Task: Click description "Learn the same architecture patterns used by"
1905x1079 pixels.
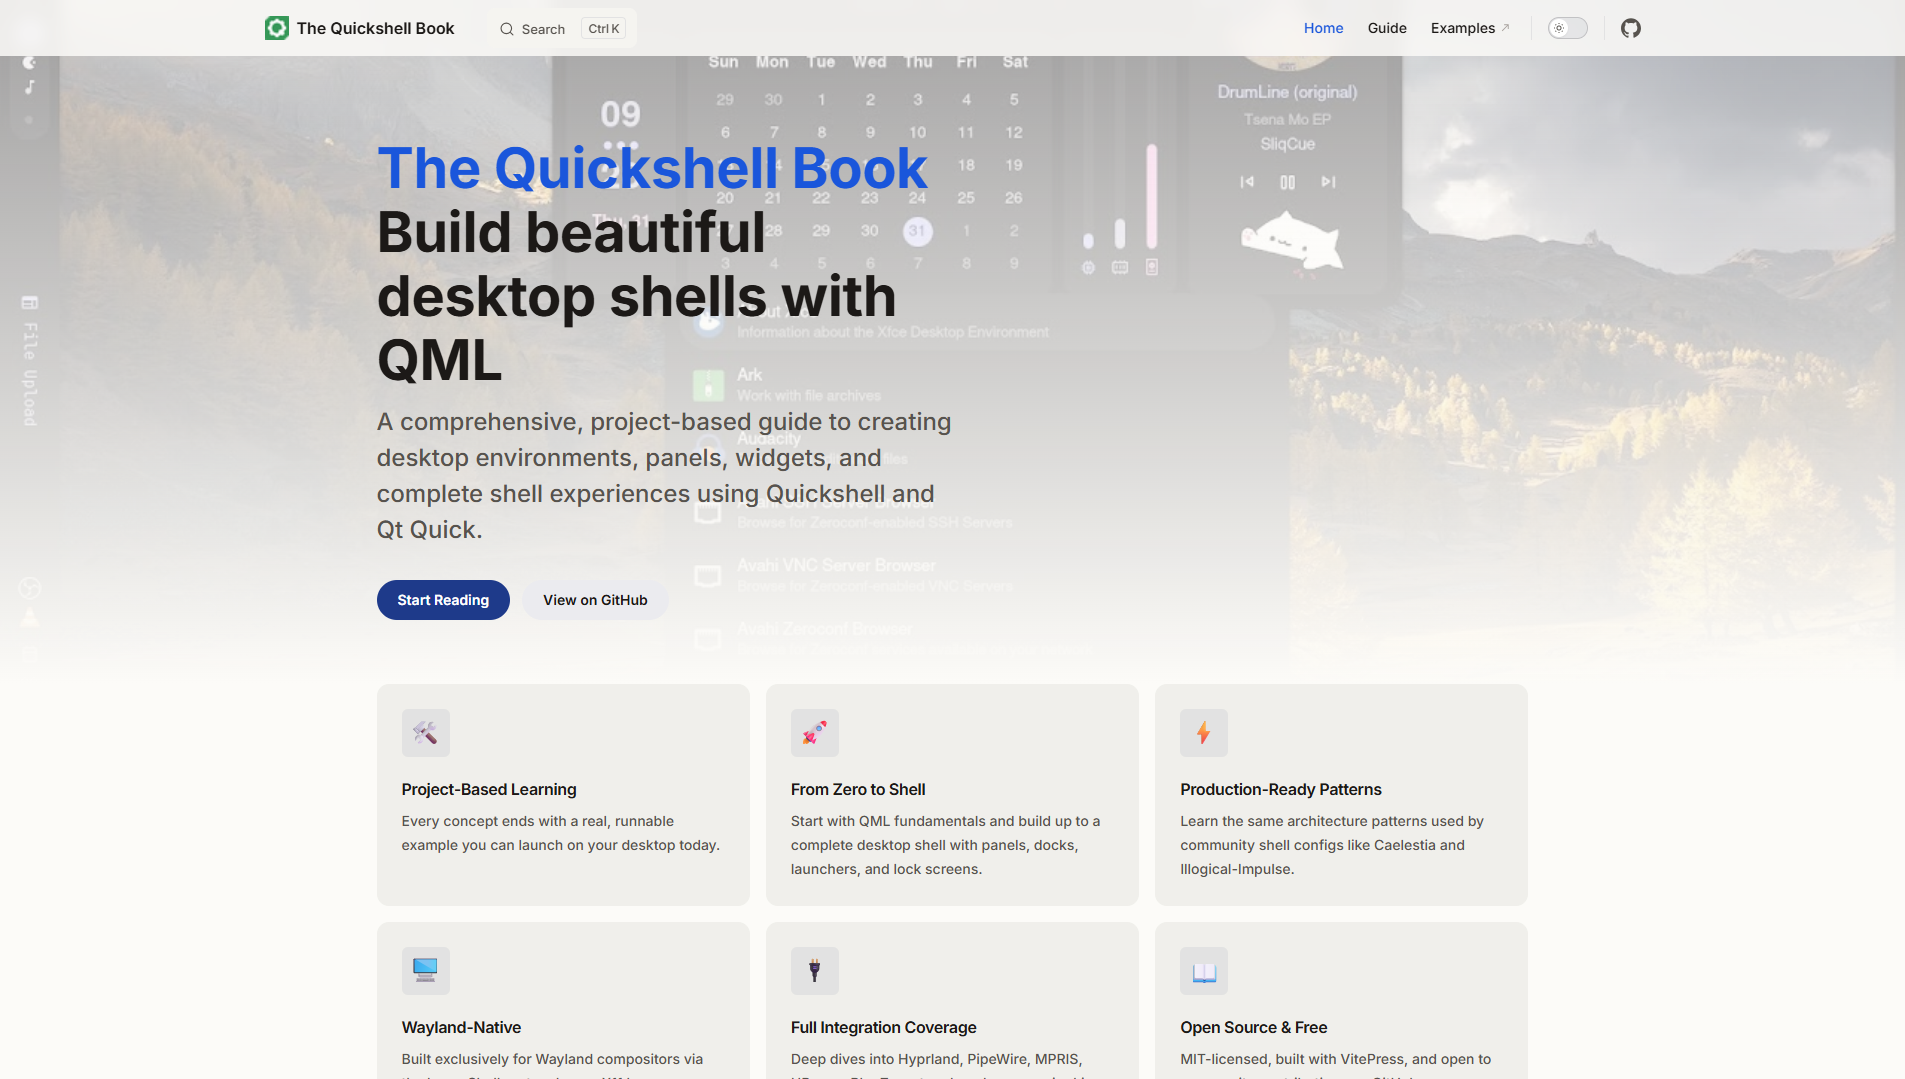Action: (x=1332, y=845)
